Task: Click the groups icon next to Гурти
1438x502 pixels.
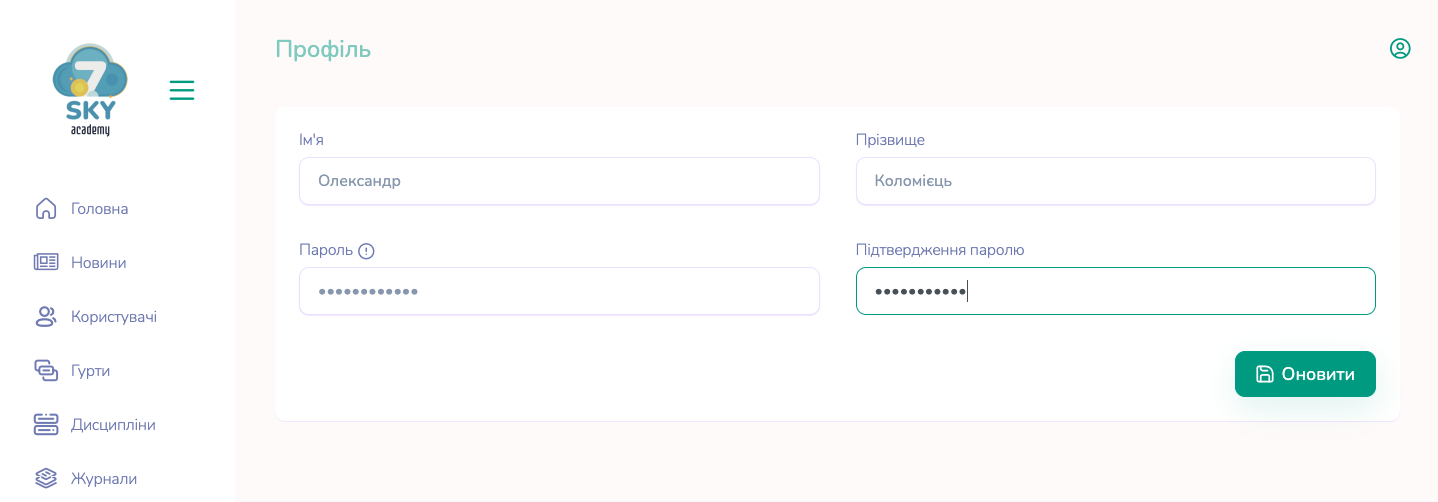Action: (46, 371)
